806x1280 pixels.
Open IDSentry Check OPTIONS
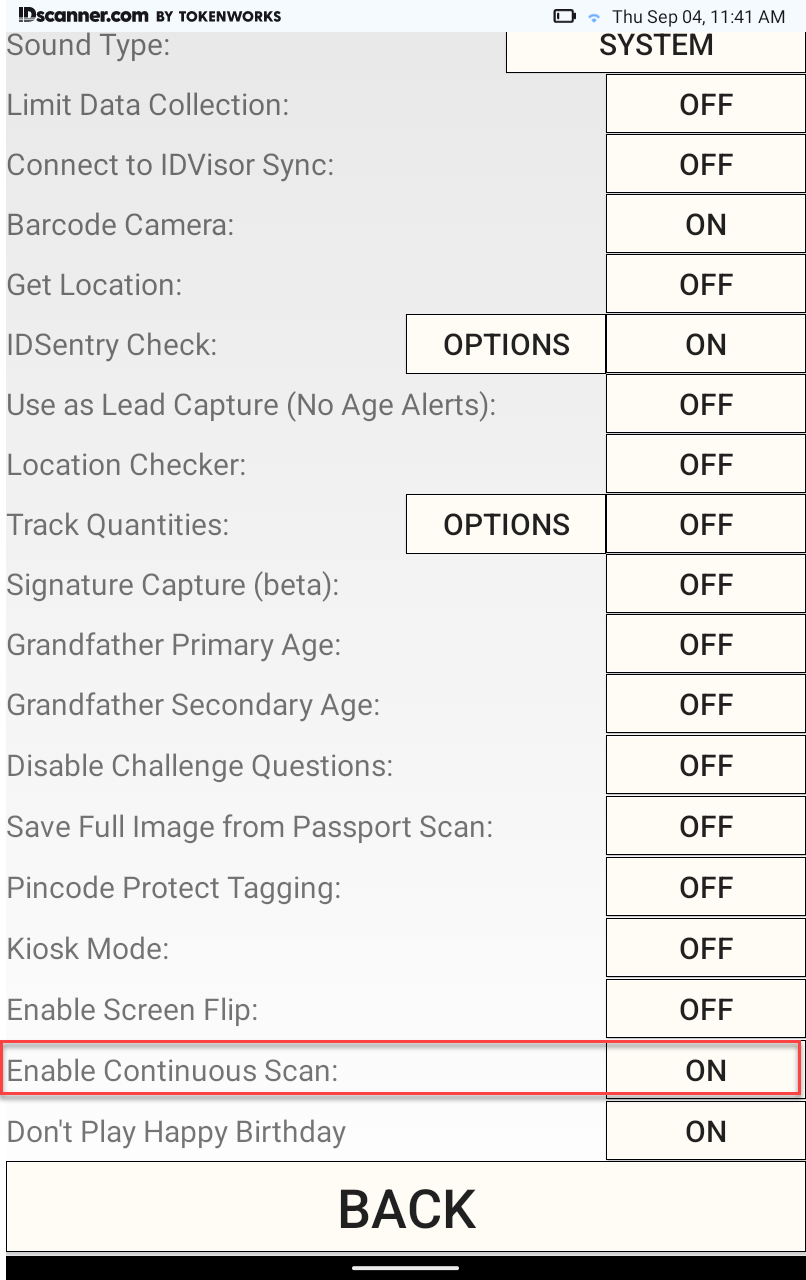[x=506, y=344]
